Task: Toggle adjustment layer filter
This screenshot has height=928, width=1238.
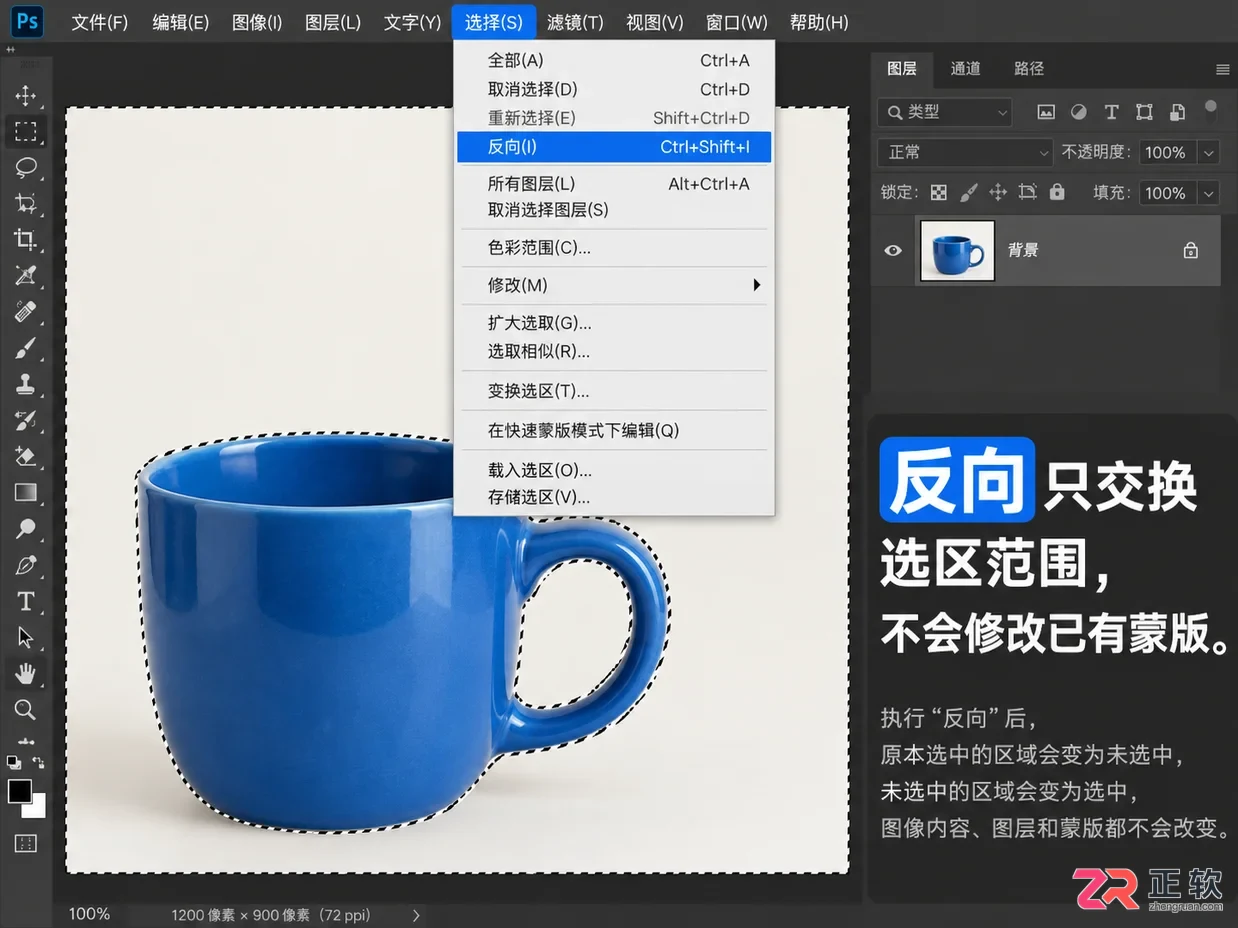Action: click(1079, 112)
